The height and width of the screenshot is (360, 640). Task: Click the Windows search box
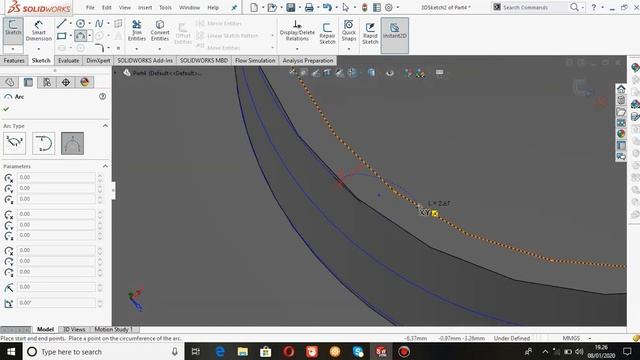(103, 352)
